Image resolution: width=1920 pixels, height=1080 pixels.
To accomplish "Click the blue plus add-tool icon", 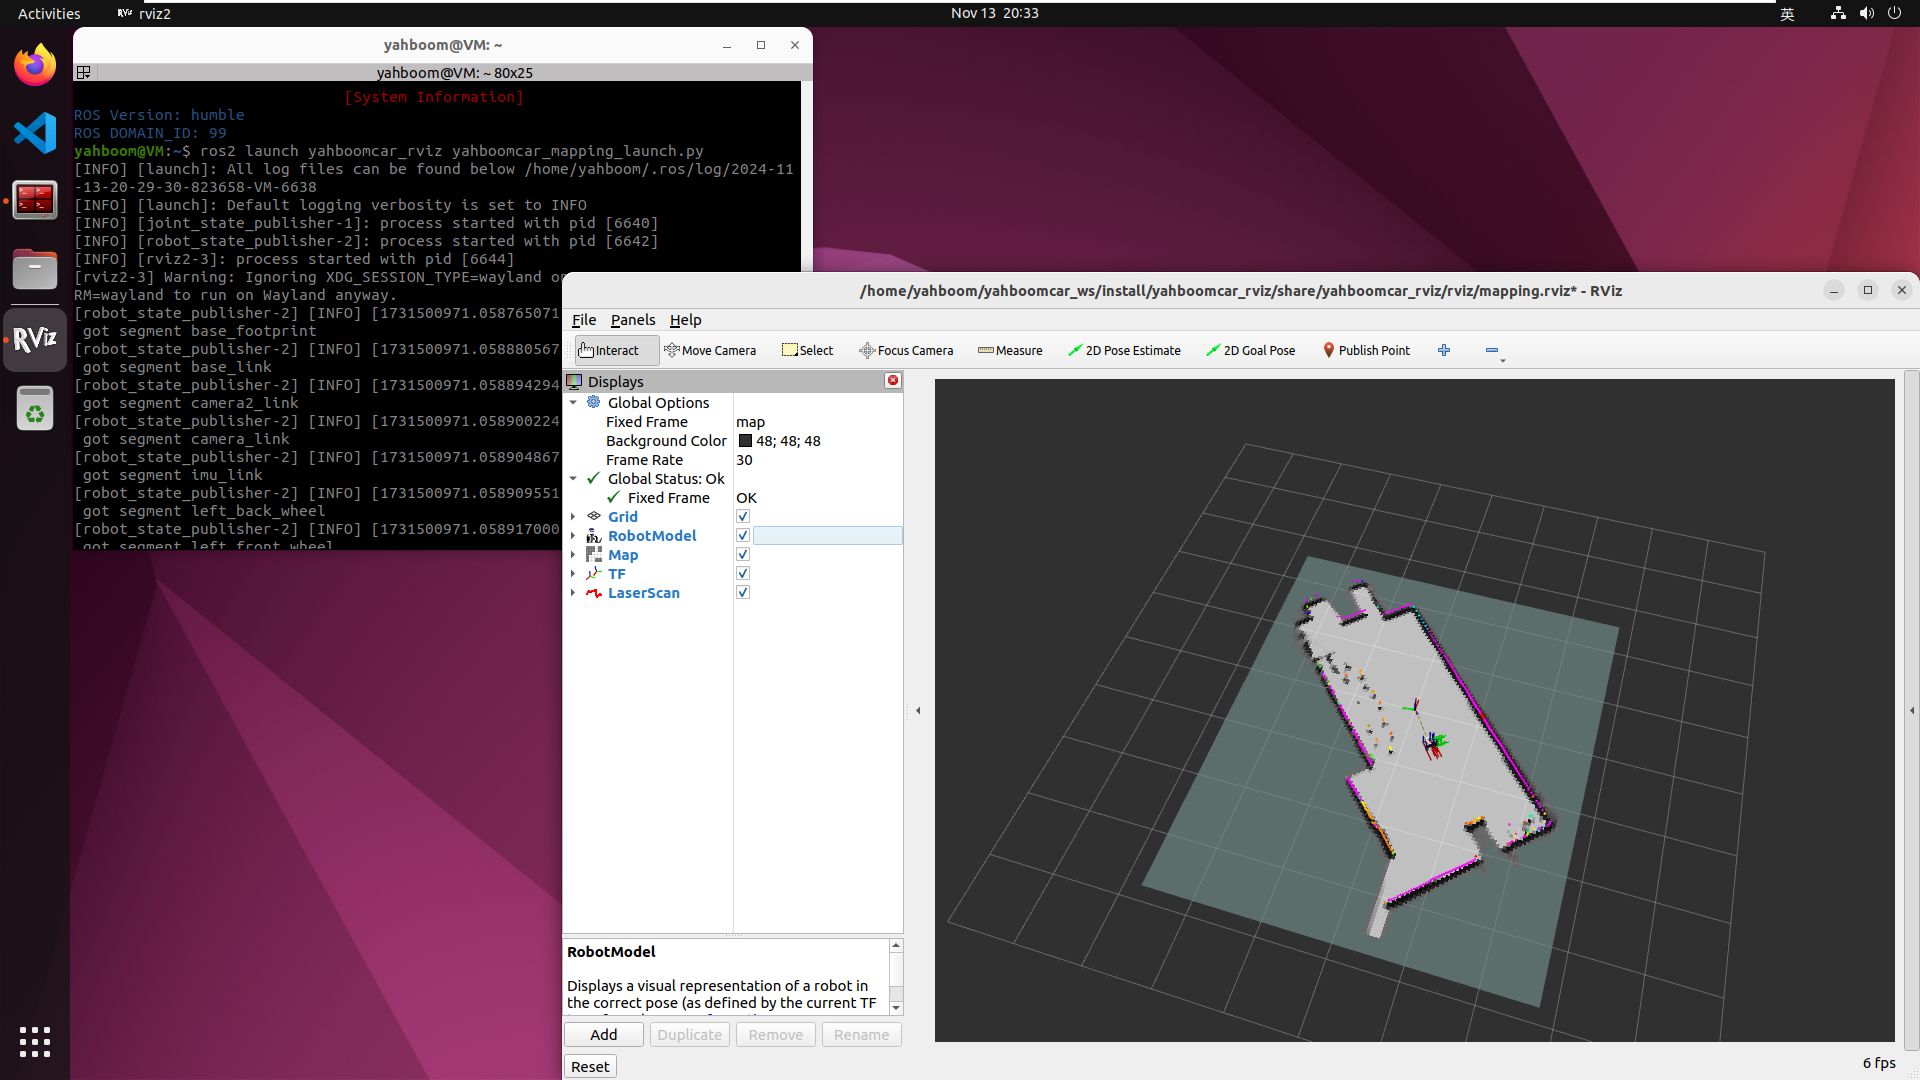I will [1444, 350].
